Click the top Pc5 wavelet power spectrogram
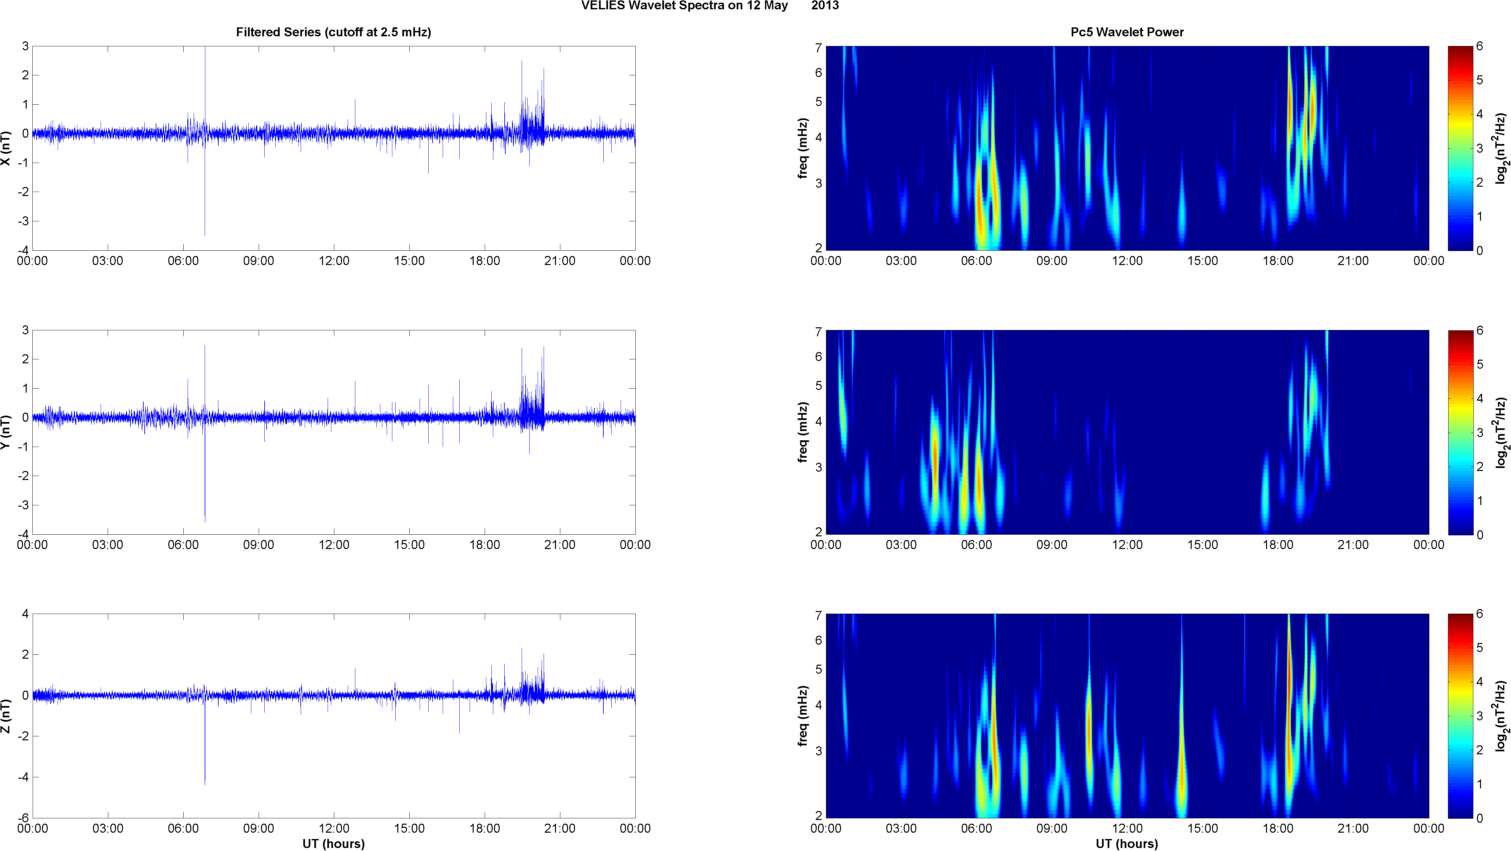The image size is (1511, 851). coord(1127,148)
